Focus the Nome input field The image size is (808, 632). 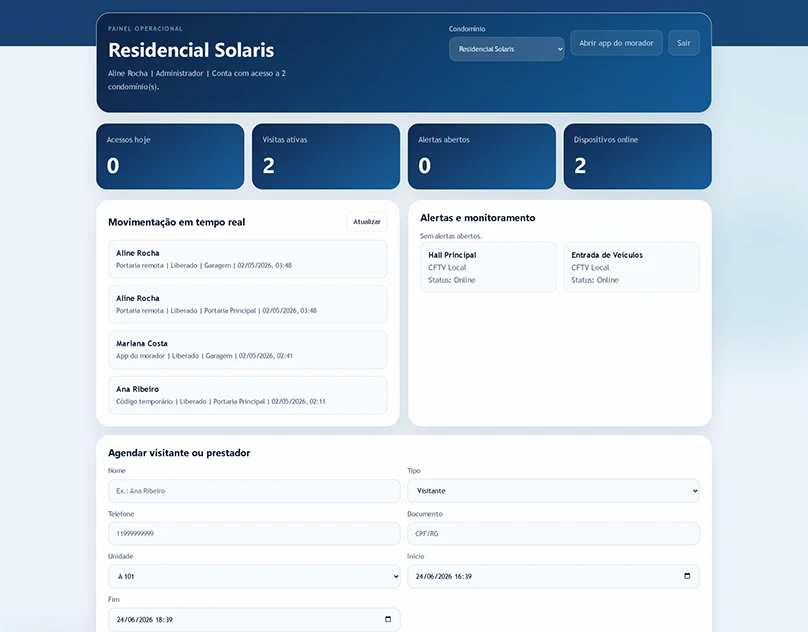point(254,491)
